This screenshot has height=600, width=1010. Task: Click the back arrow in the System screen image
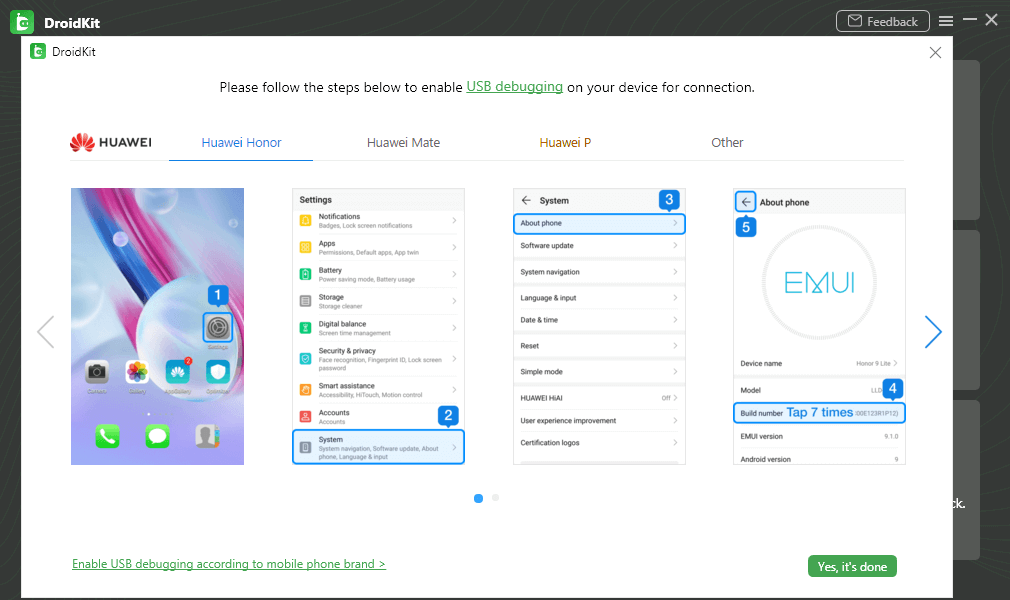tap(526, 200)
